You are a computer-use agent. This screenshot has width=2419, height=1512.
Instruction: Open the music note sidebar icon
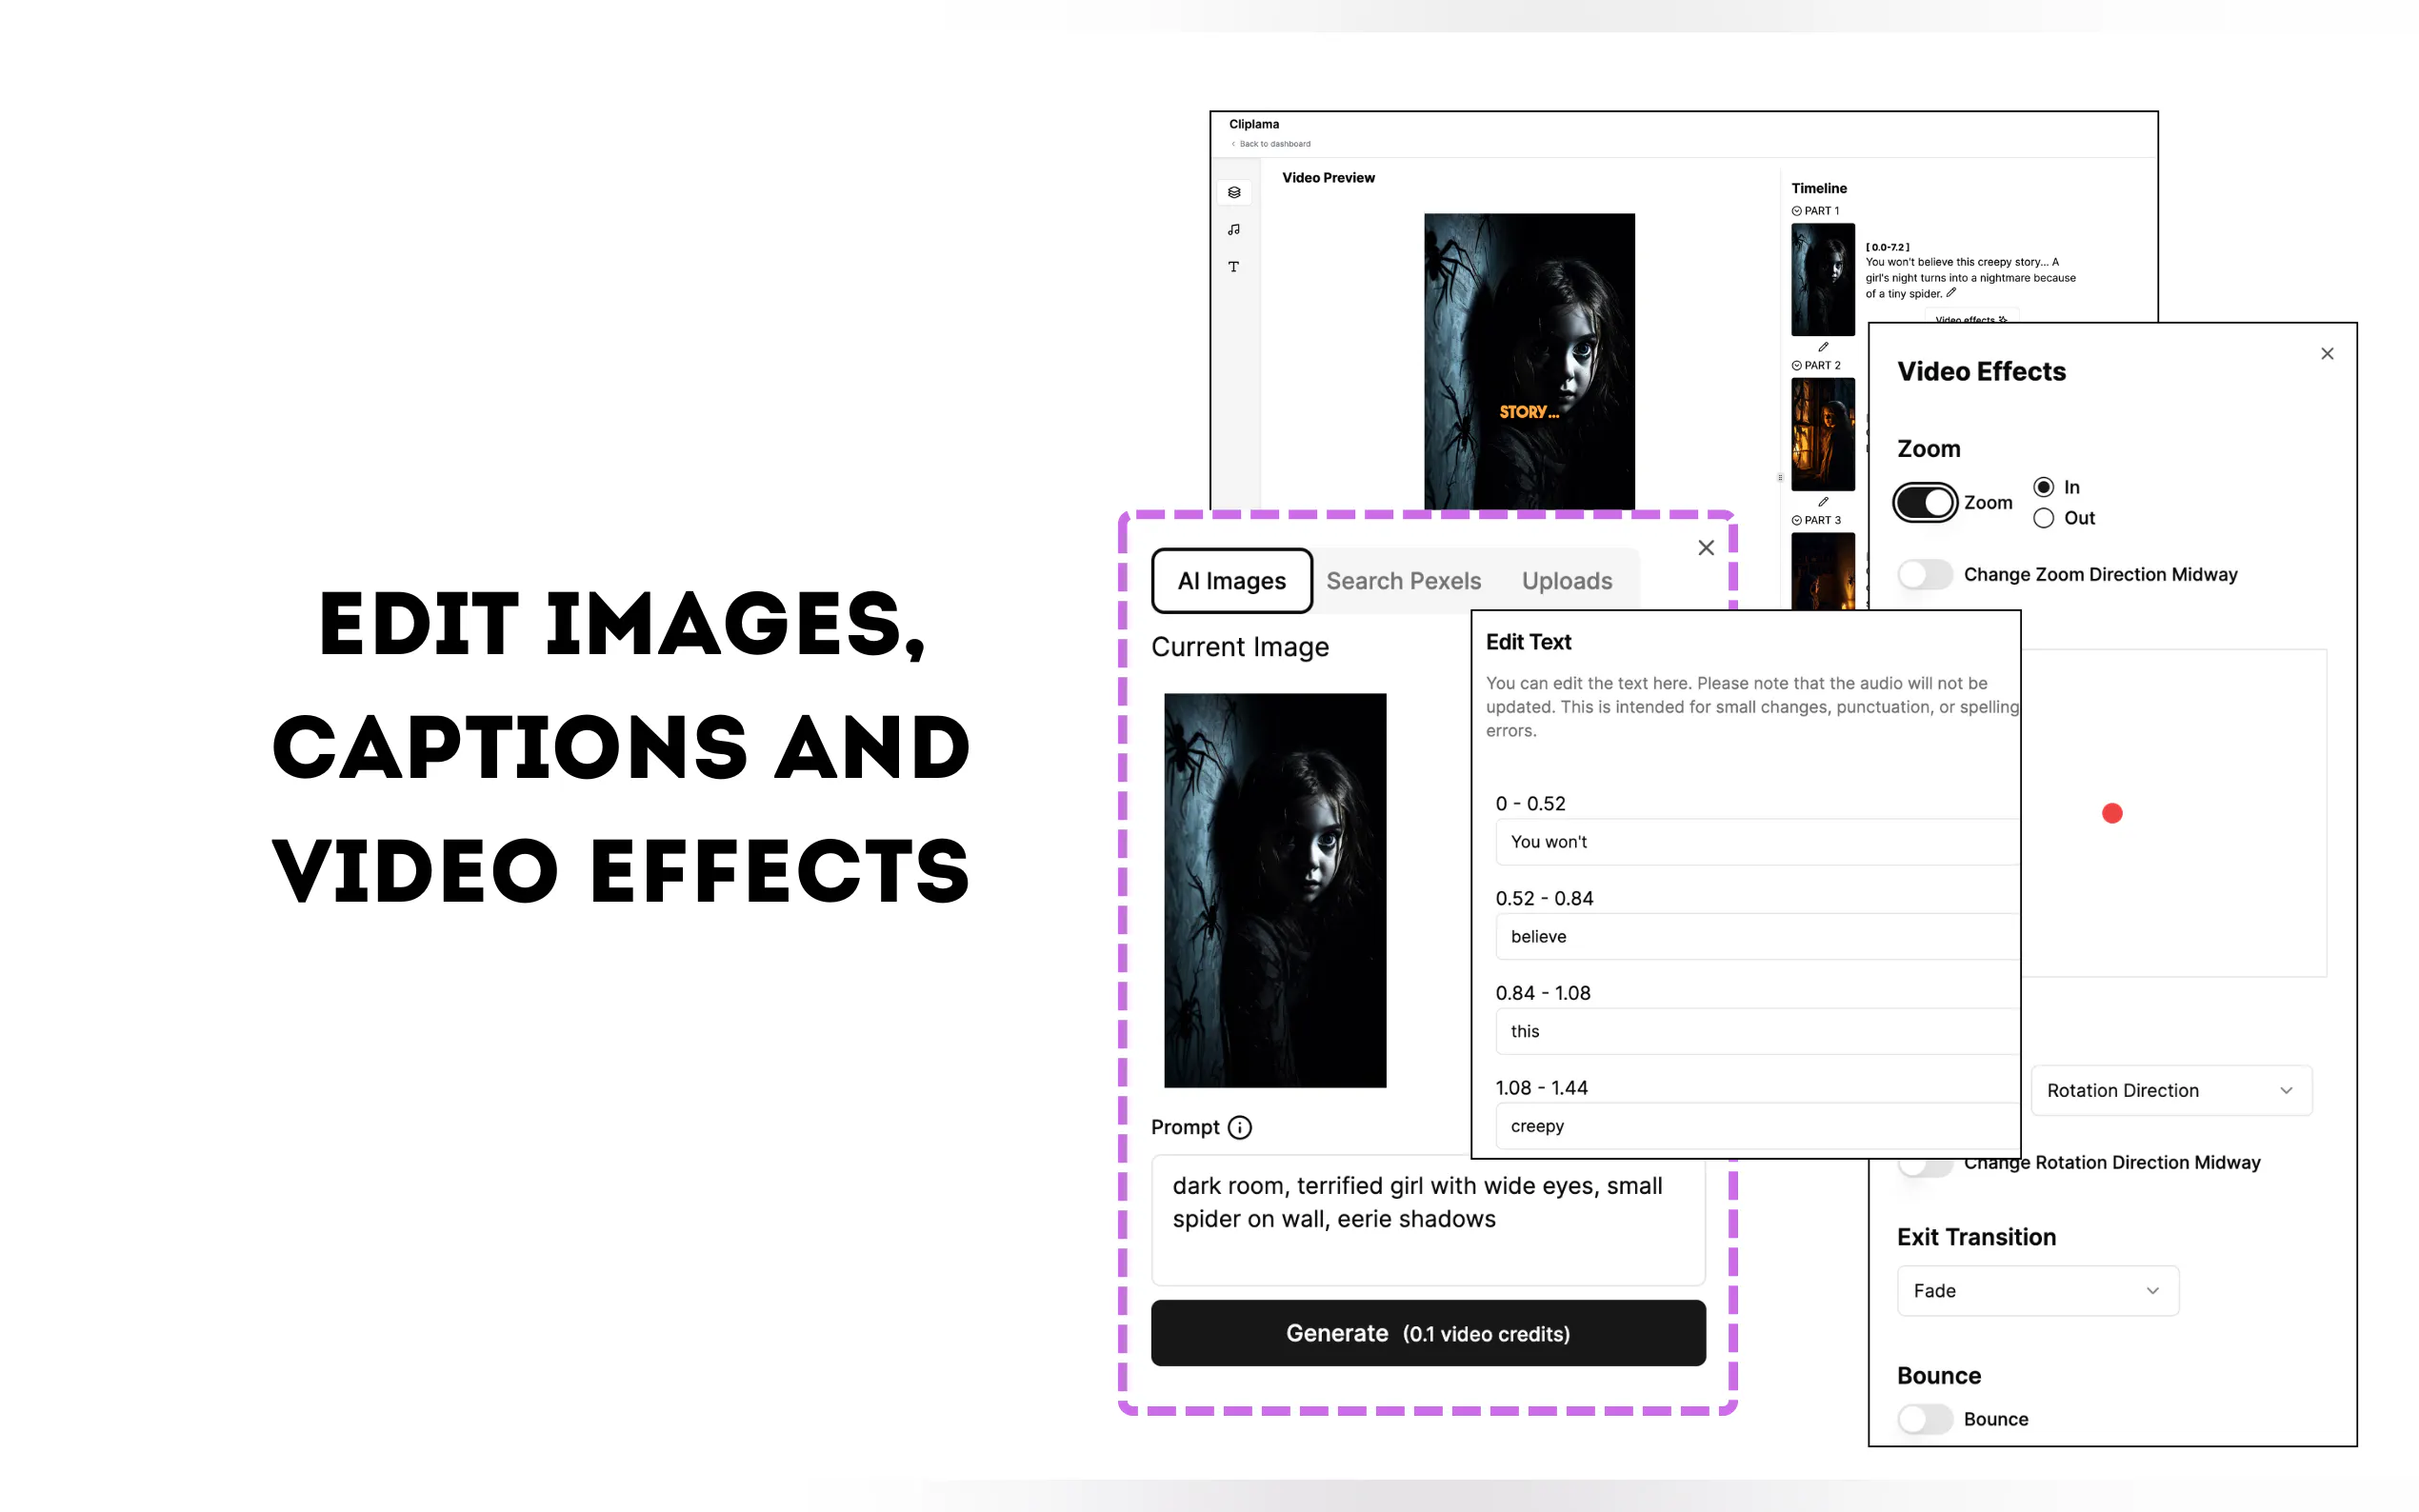[1234, 229]
